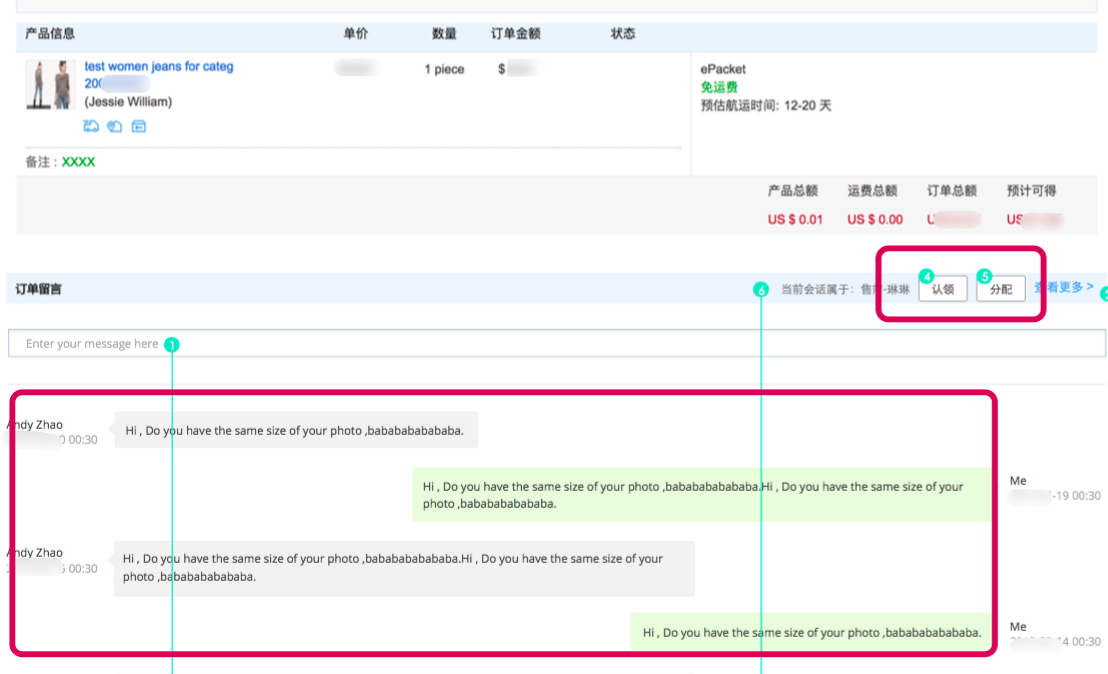Viewport: 1108px width, 674px height.
Task: Open the product link 'test women jeans for categ'
Action: pos(159,66)
